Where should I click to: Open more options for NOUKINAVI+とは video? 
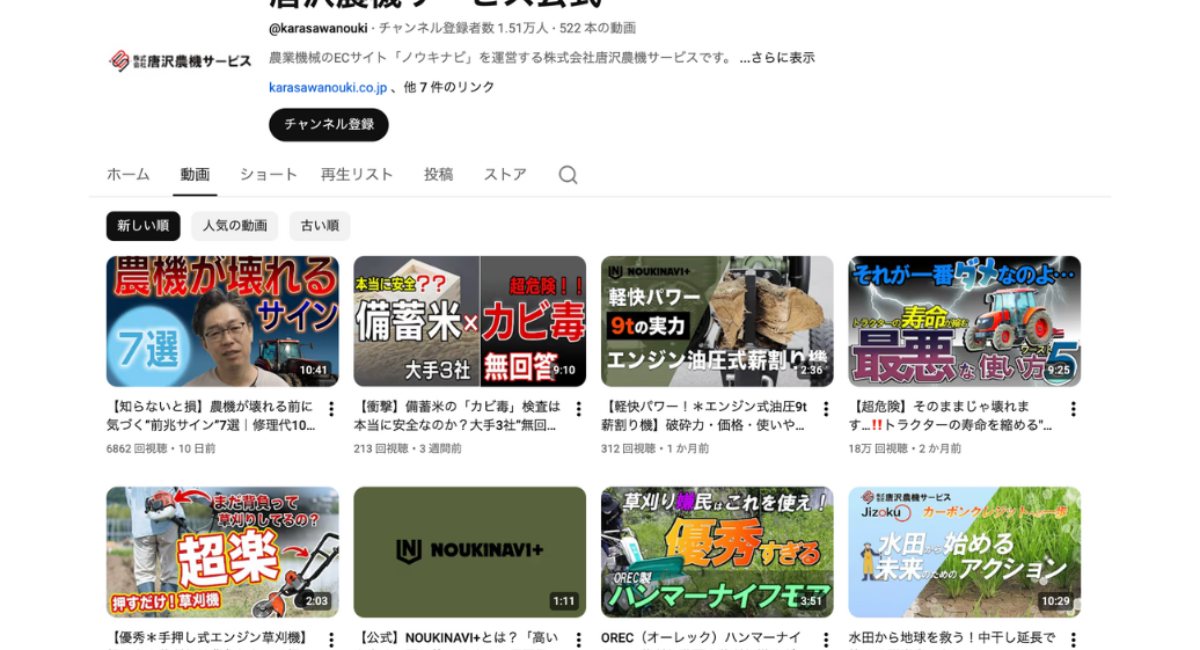coord(578,639)
